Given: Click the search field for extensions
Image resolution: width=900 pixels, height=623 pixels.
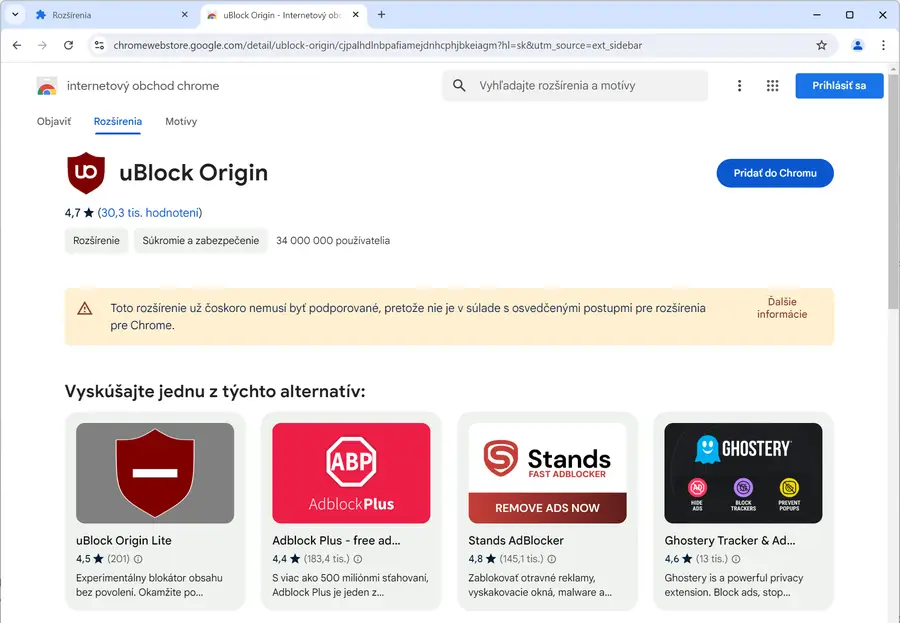Looking at the screenshot, I should [x=586, y=86].
